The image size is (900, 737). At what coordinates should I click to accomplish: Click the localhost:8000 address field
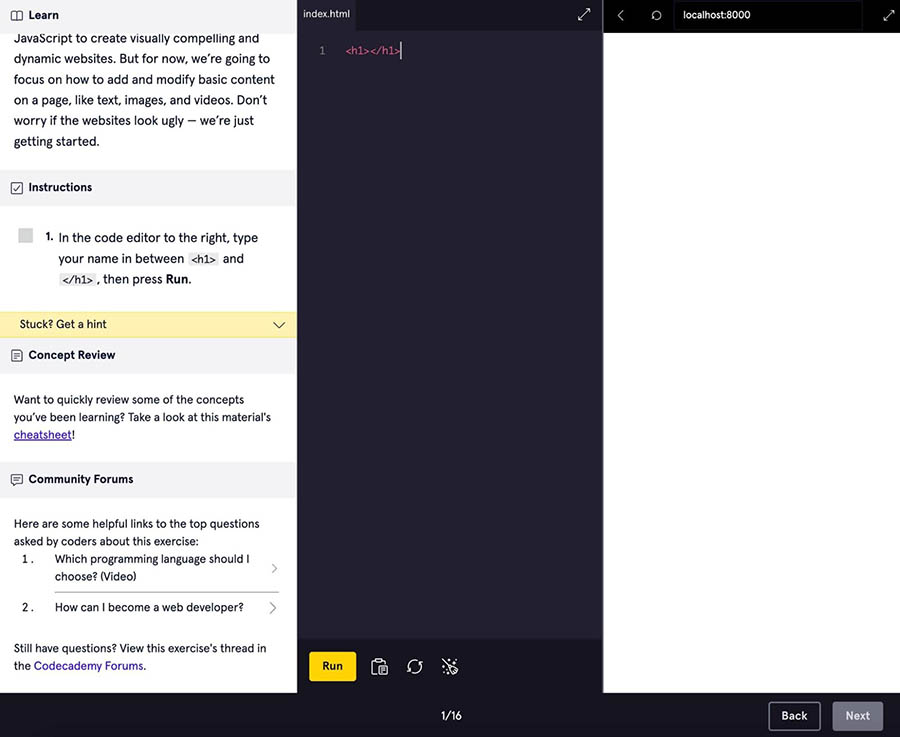click(x=766, y=15)
